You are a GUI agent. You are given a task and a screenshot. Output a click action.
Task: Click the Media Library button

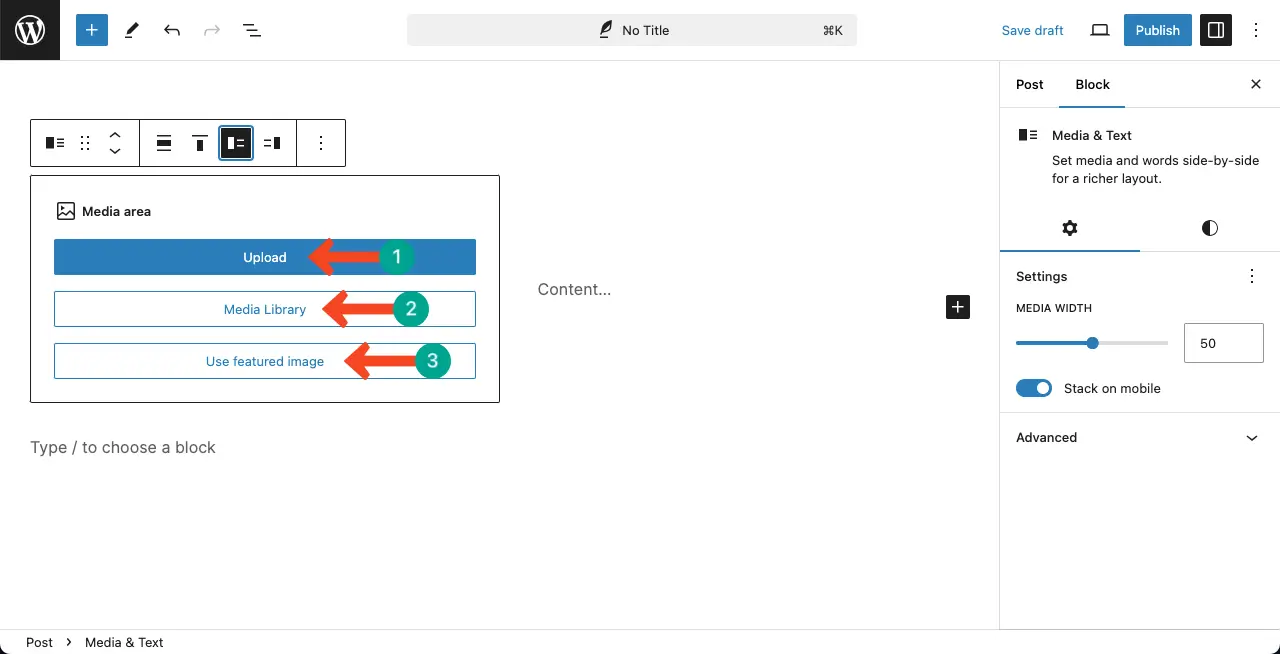tap(265, 309)
